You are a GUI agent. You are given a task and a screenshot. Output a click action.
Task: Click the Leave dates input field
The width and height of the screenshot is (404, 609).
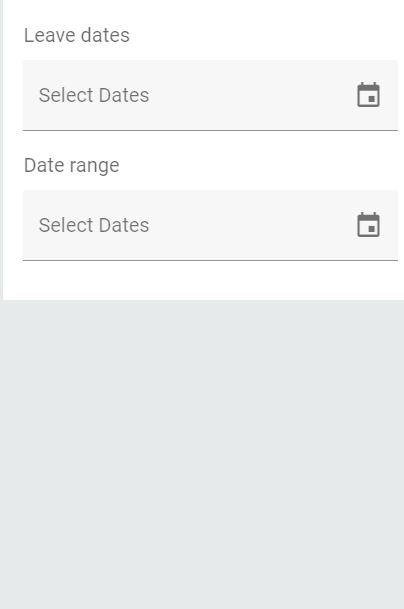point(210,95)
